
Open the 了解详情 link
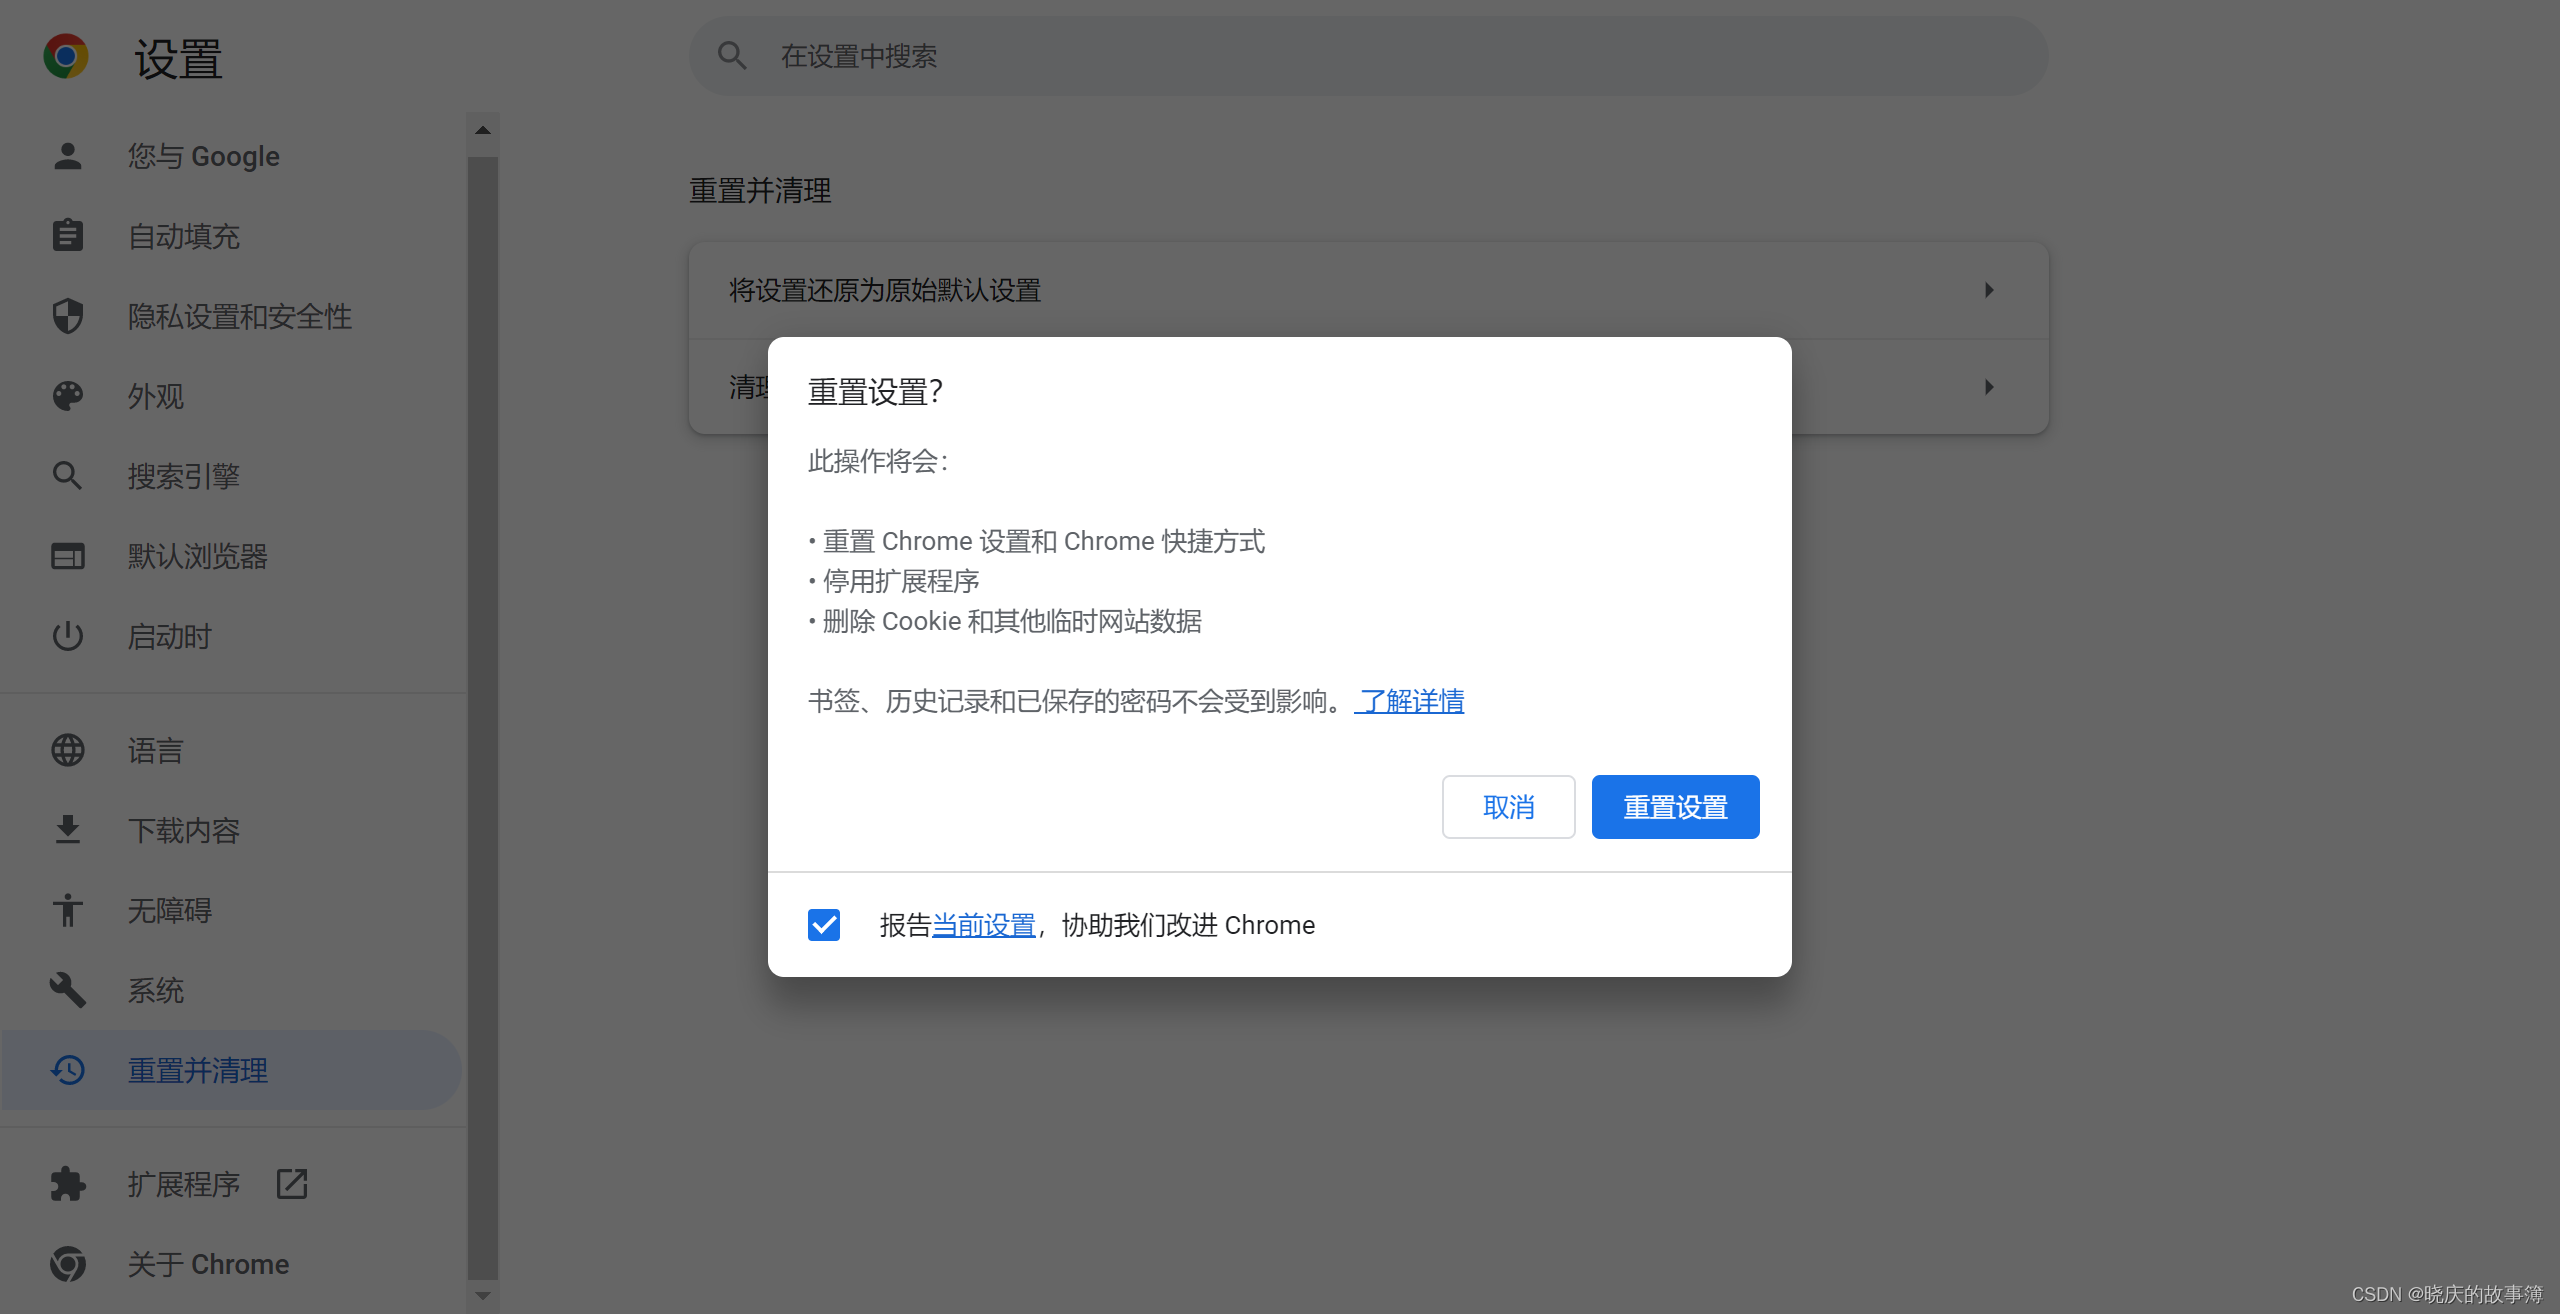pyautogui.click(x=1410, y=701)
